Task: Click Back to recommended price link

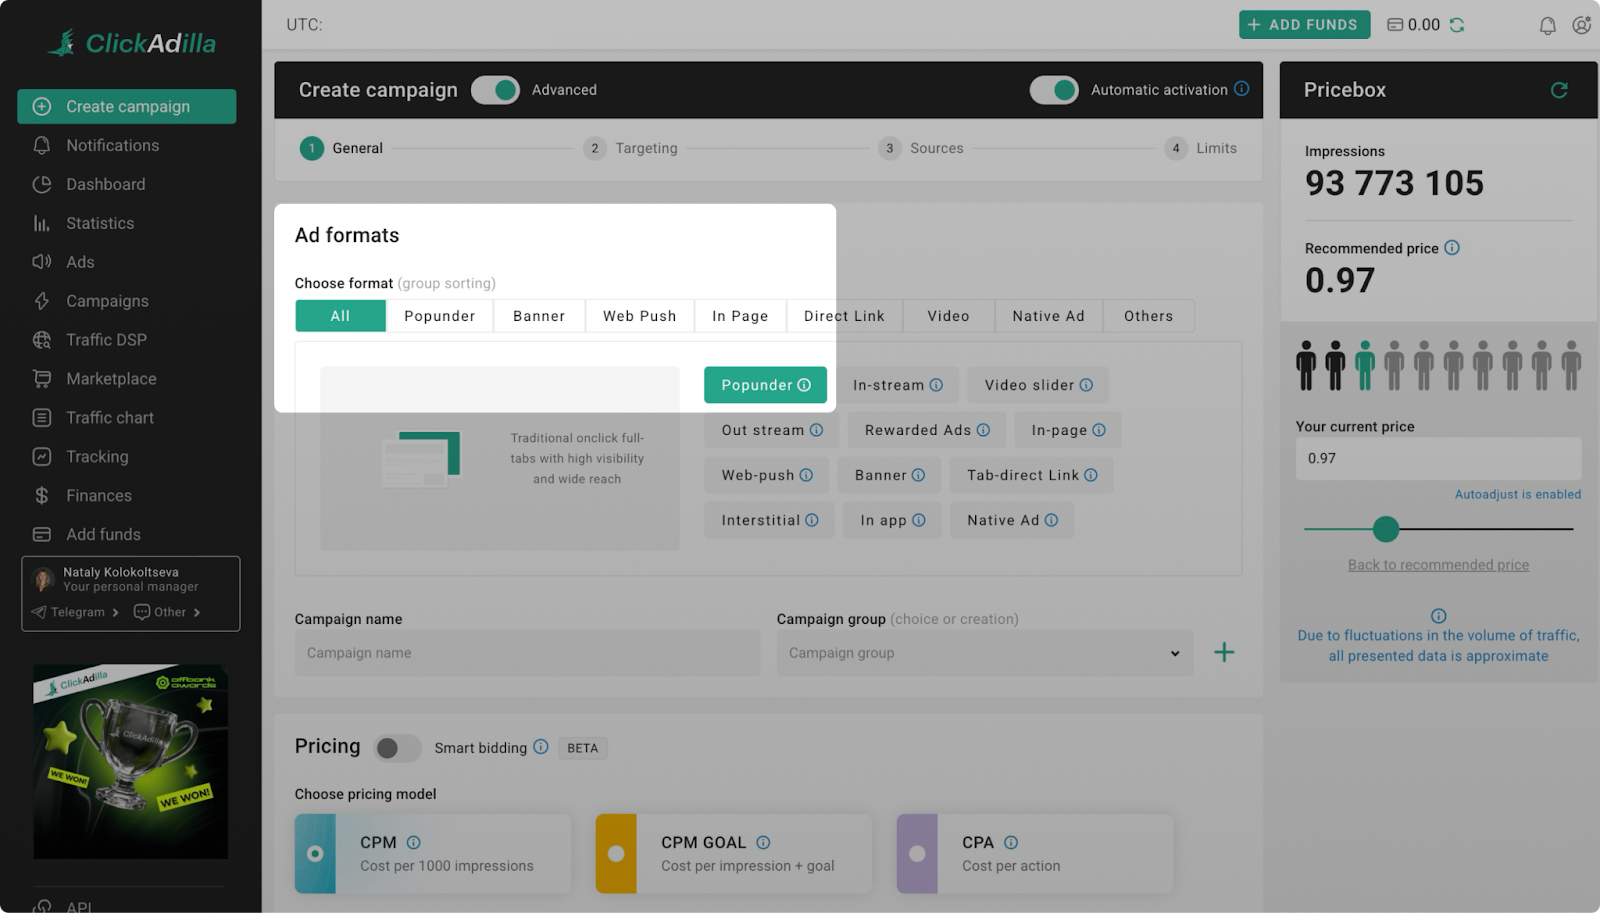Action: 1438,565
